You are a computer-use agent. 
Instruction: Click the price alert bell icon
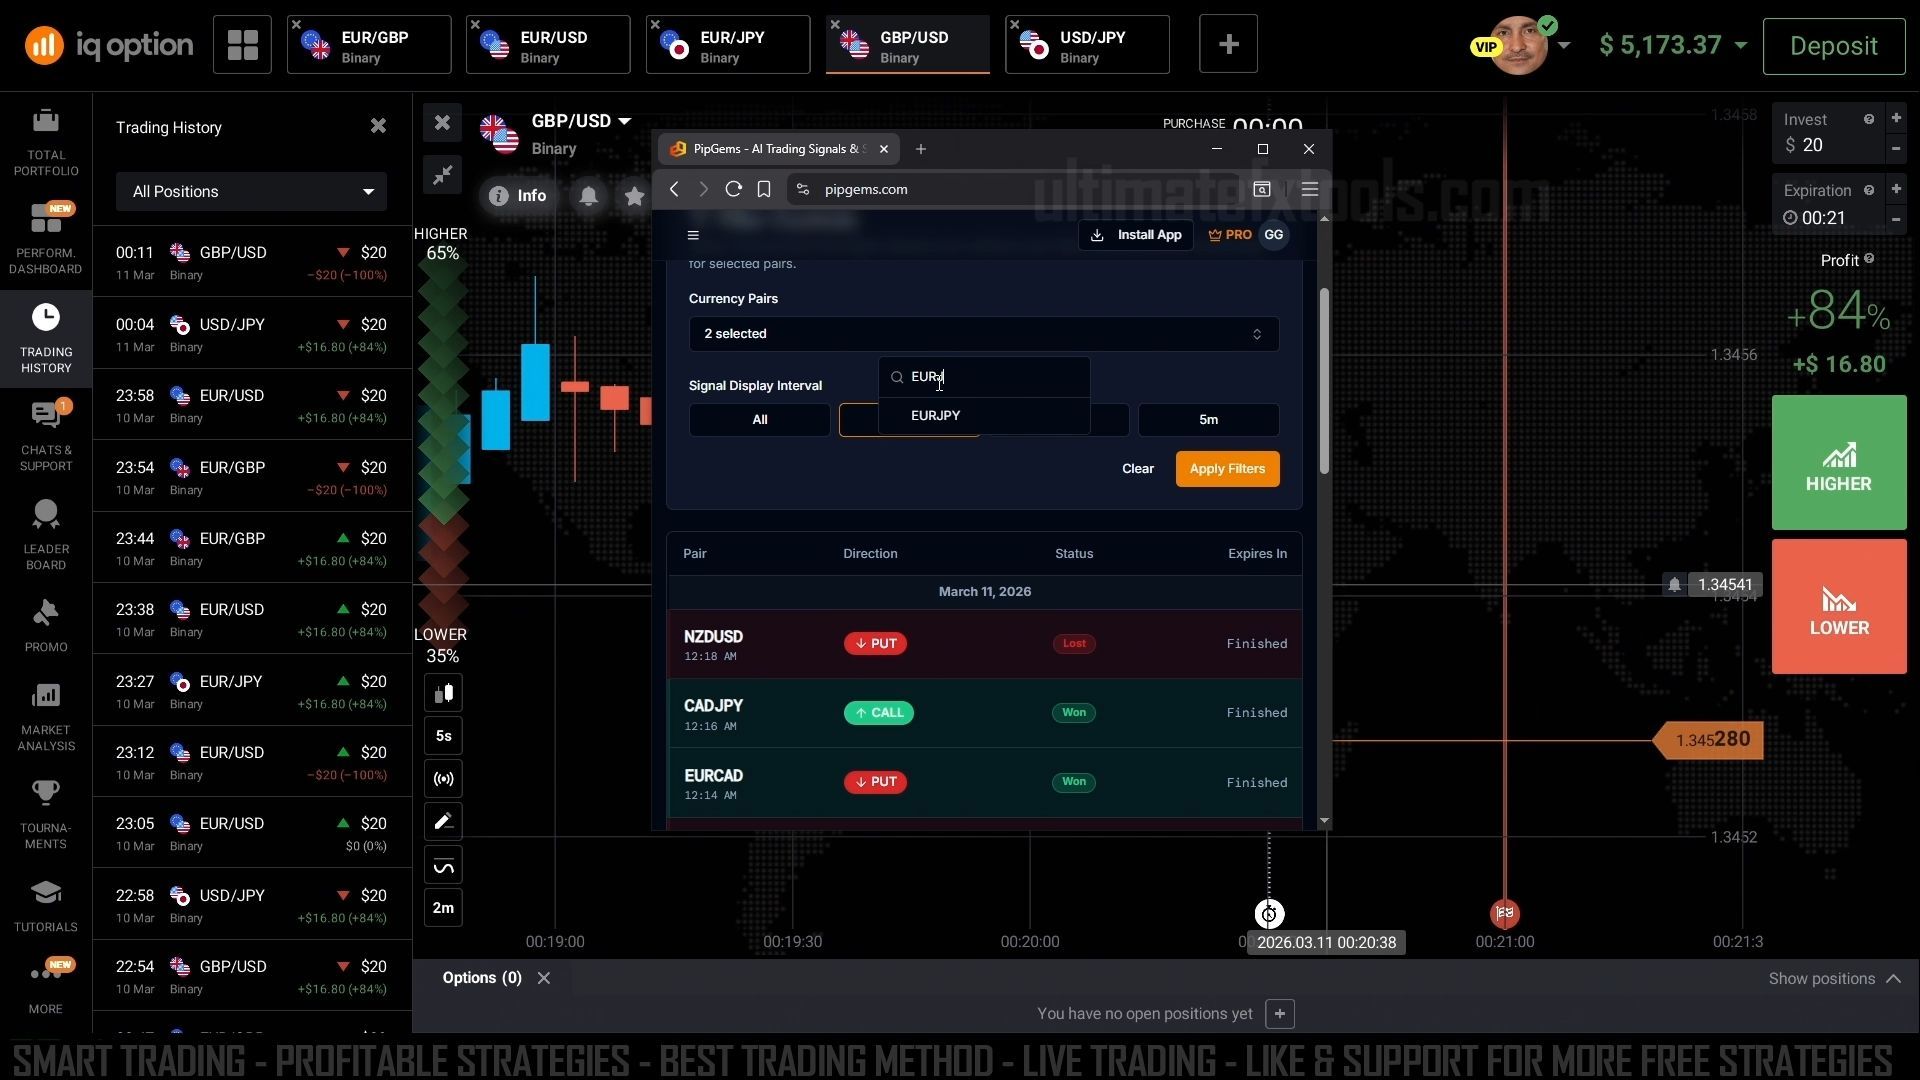(x=589, y=196)
